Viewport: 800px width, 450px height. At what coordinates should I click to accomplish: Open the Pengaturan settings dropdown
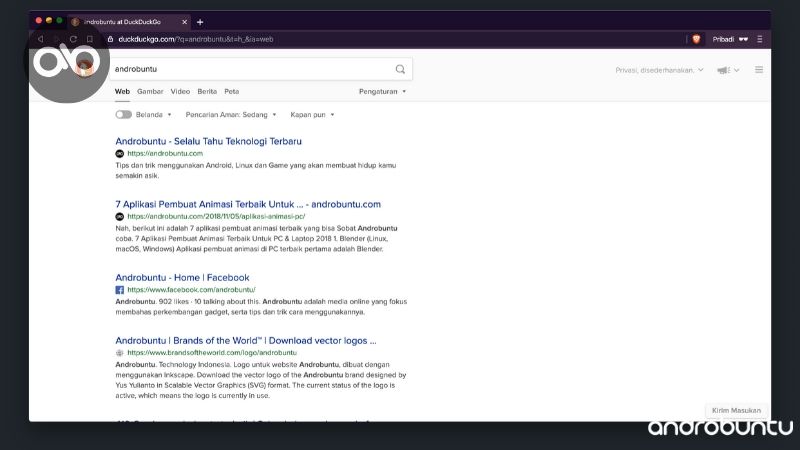click(382, 92)
